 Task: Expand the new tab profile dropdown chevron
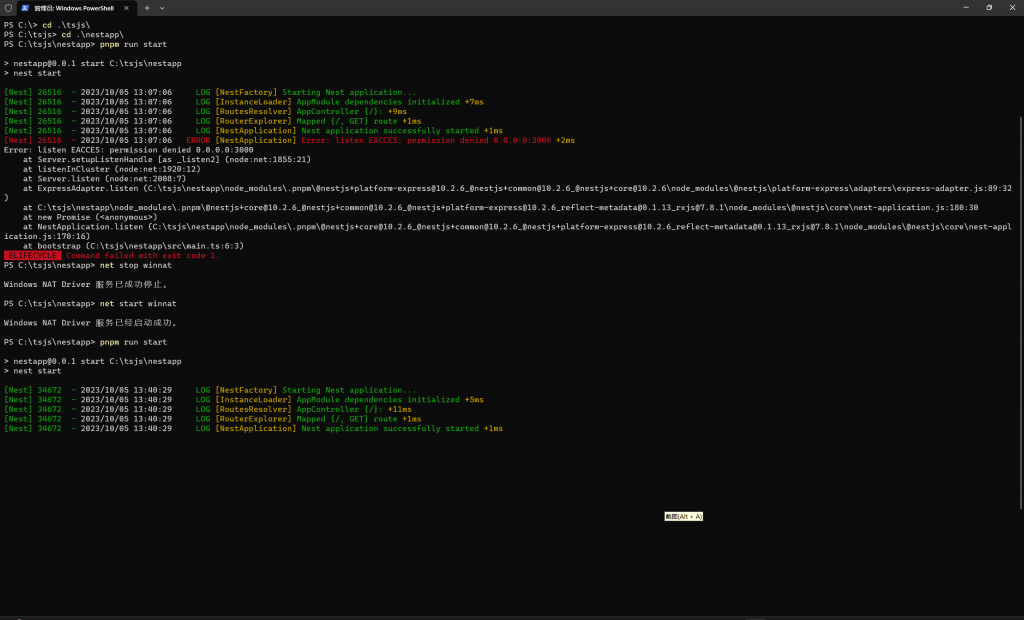(162, 7)
